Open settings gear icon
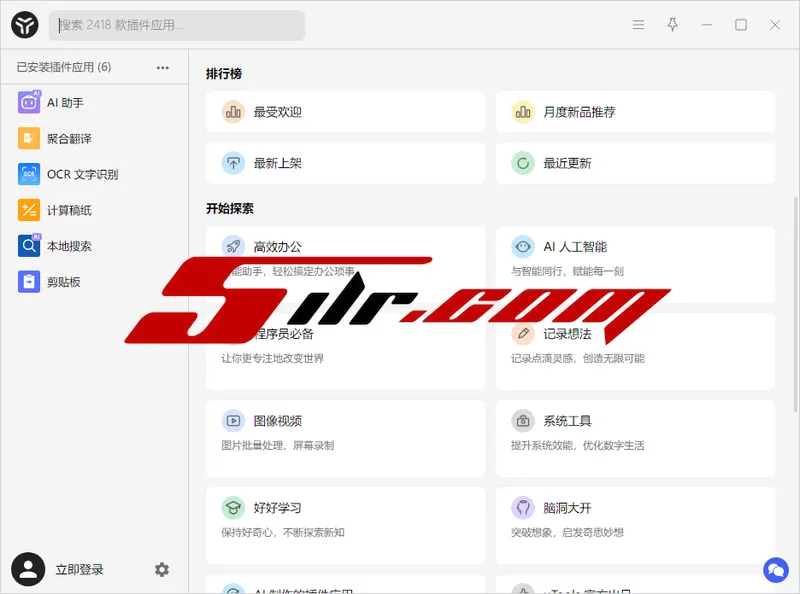Image resolution: width=800 pixels, height=594 pixels. click(x=162, y=570)
